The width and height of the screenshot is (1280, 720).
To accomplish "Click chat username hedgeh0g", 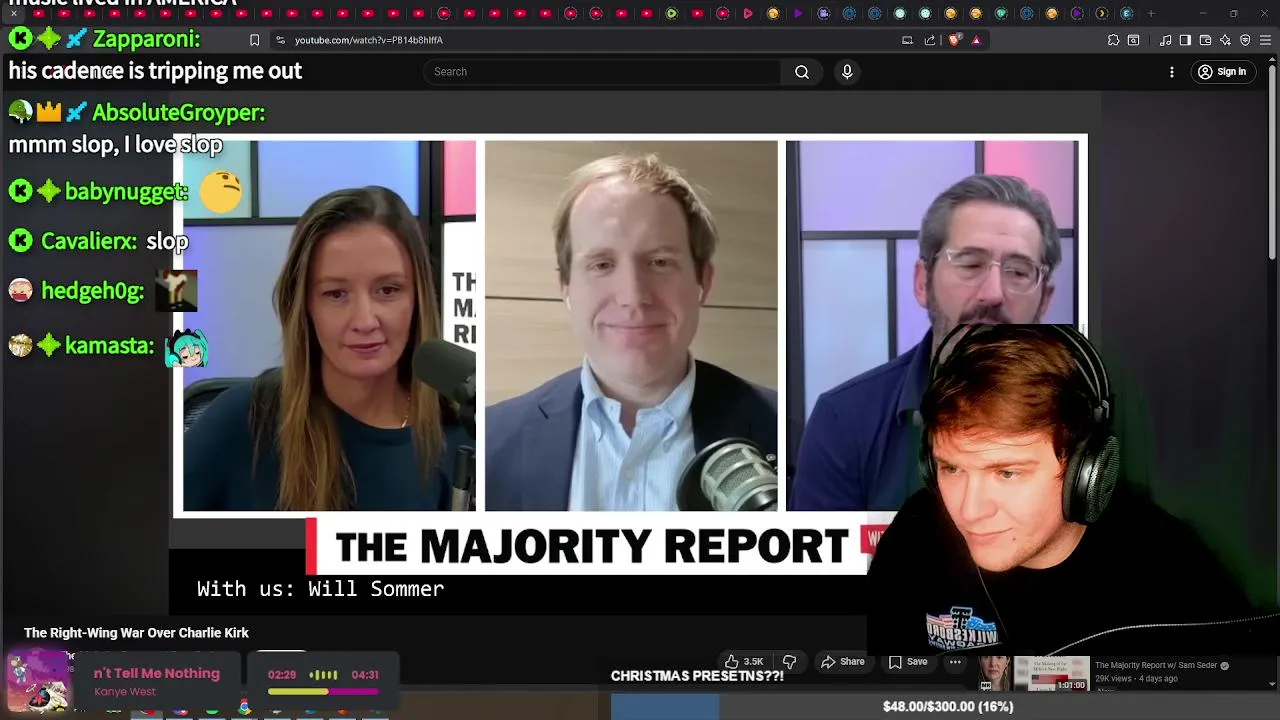I will point(93,291).
